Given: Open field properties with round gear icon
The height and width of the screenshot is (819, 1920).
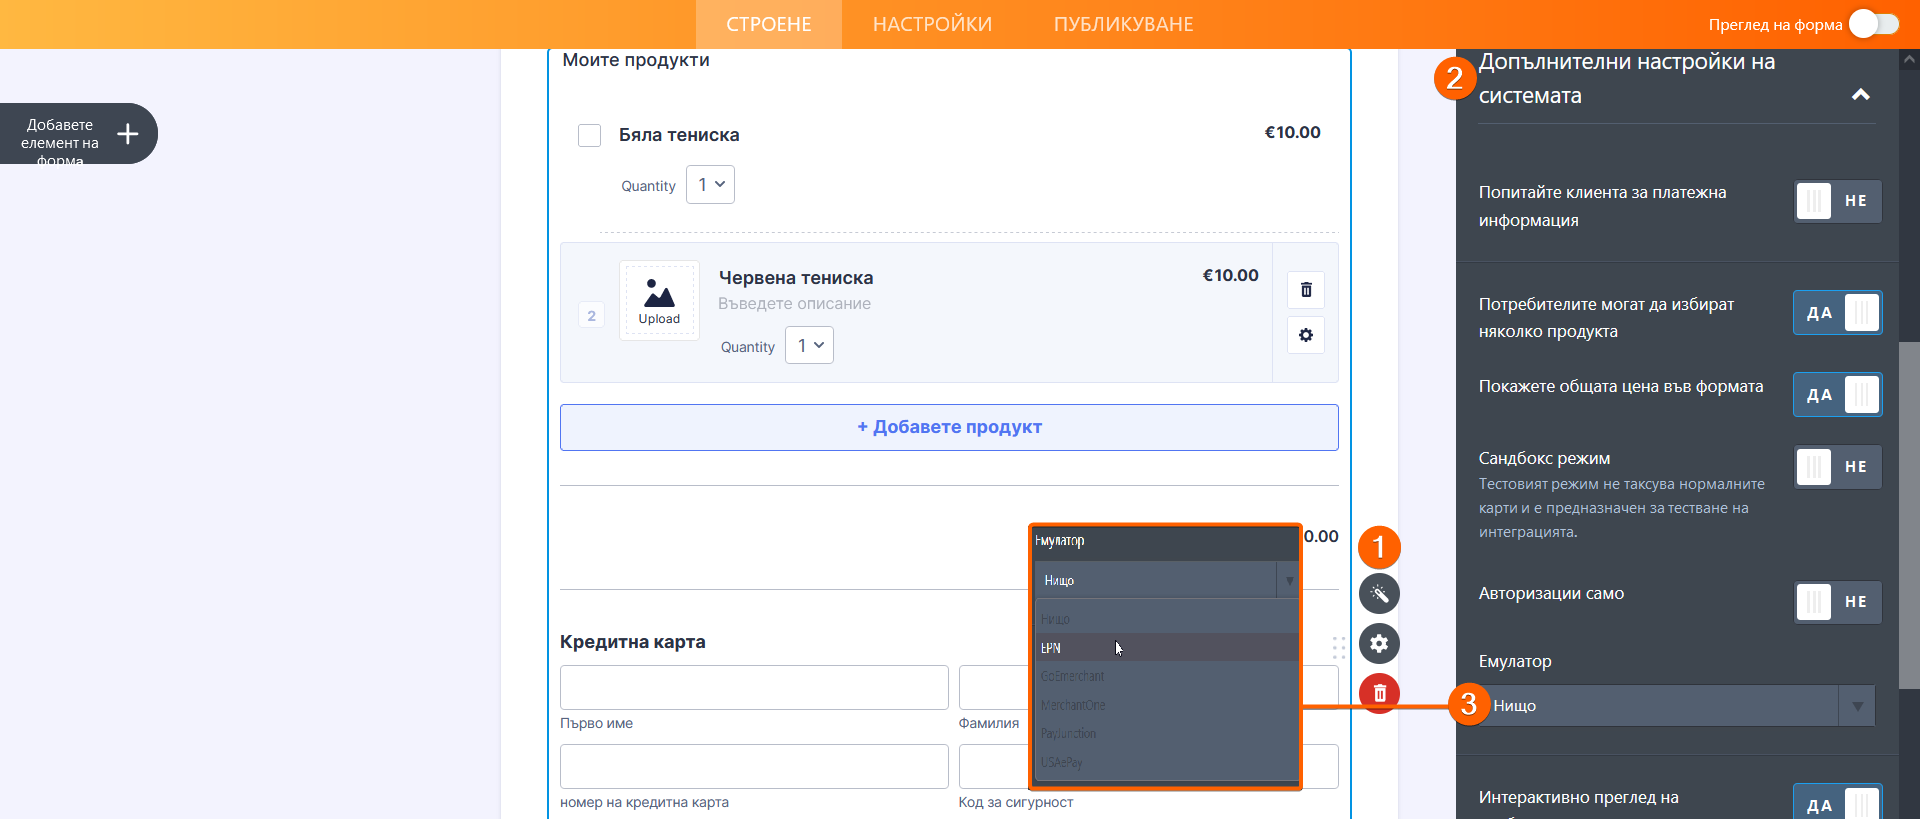Looking at the screenshot, I should pos(1379,643).
